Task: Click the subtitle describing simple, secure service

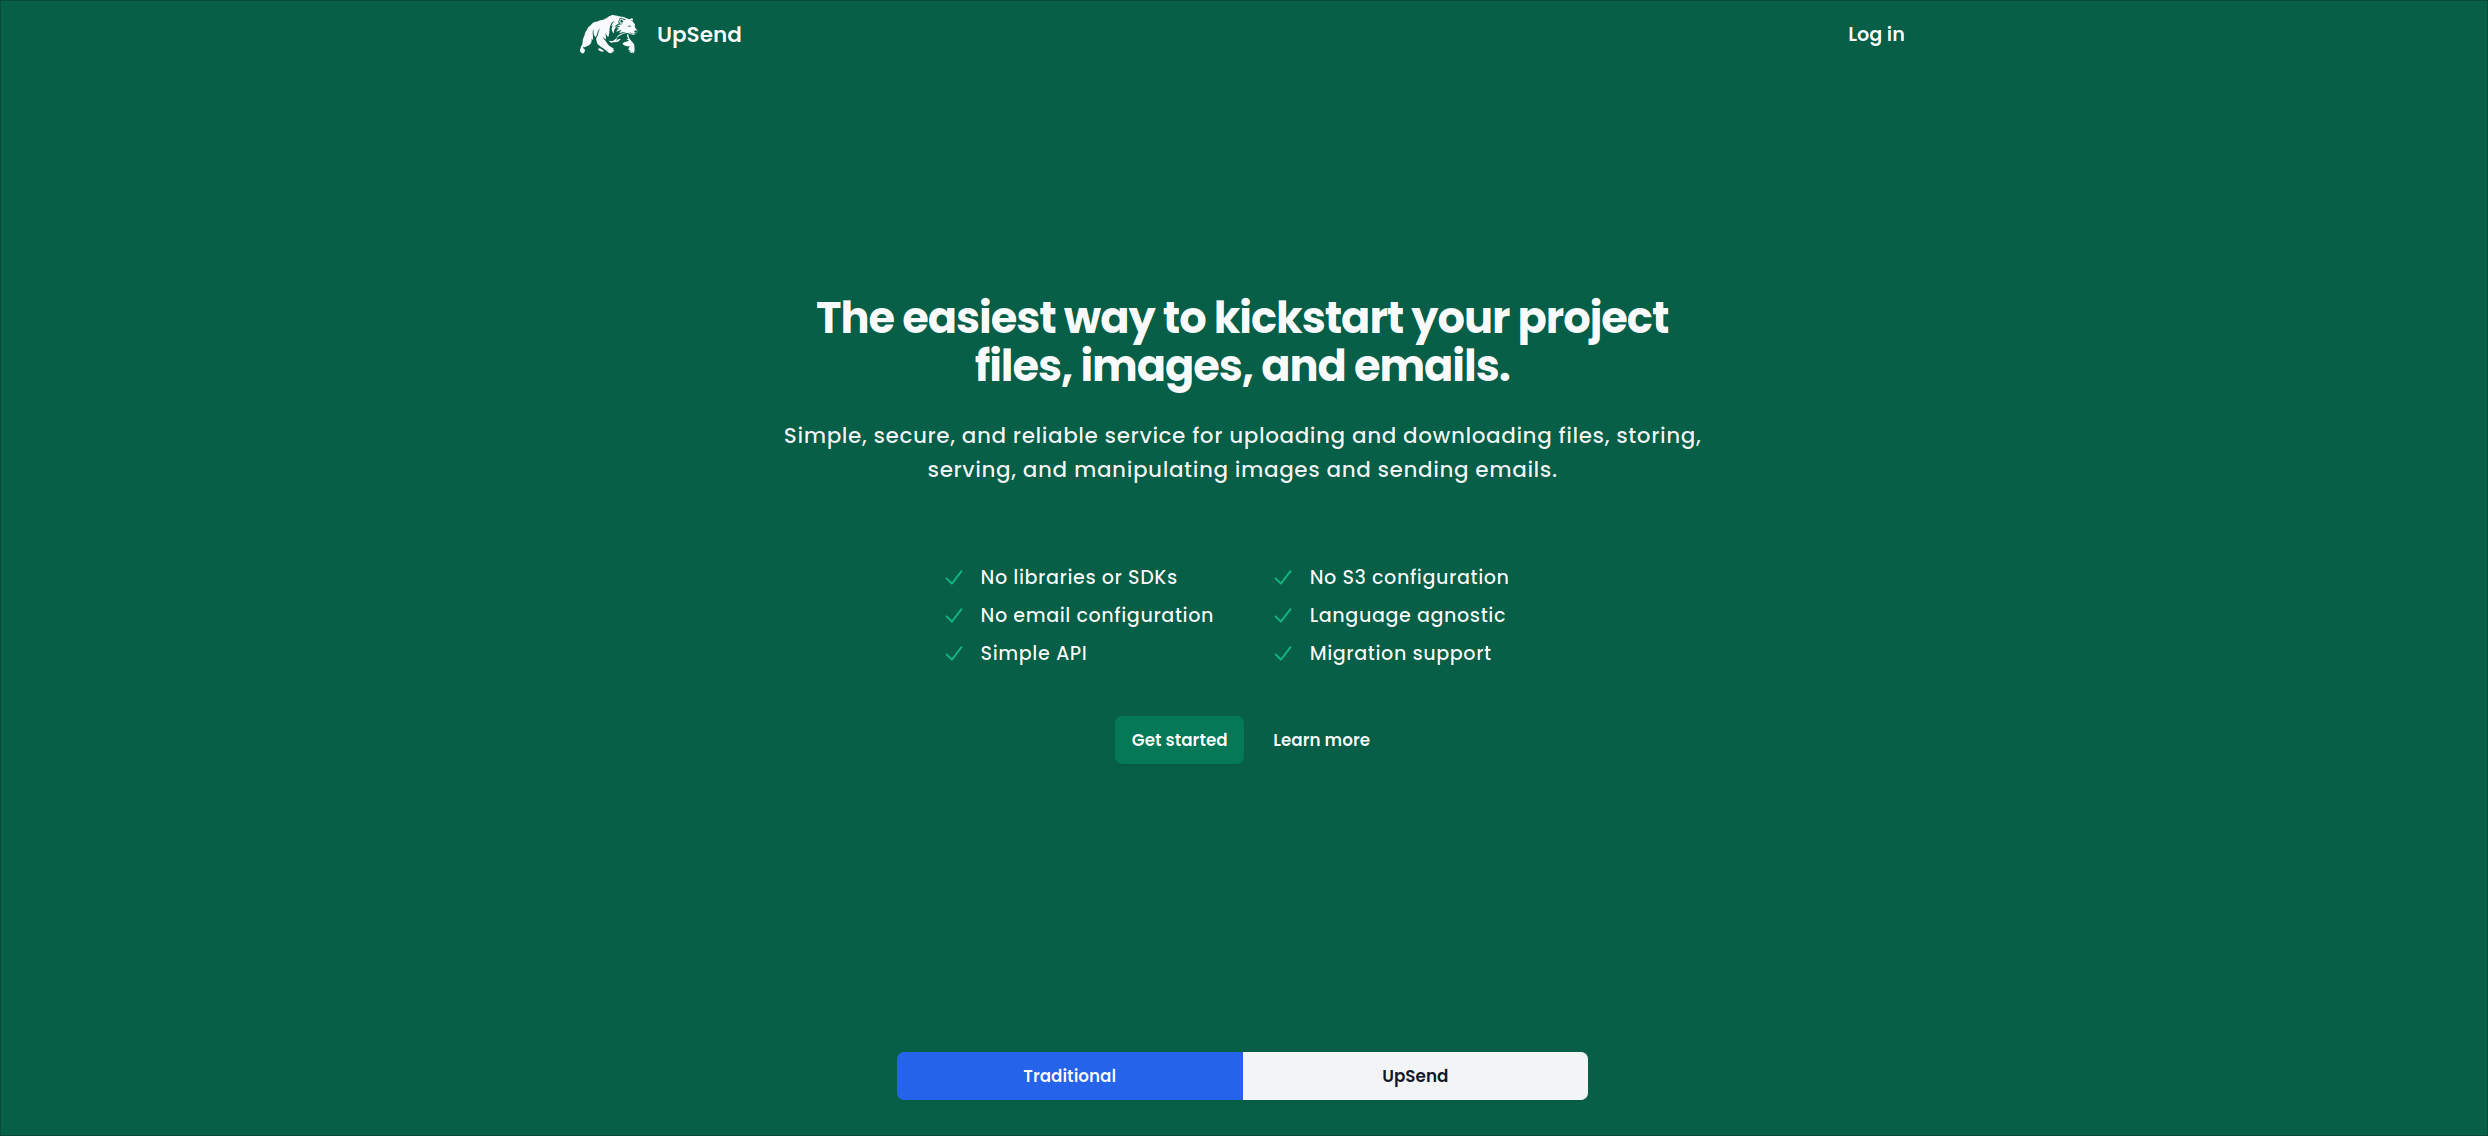Action: click(x=1242, y=452)
